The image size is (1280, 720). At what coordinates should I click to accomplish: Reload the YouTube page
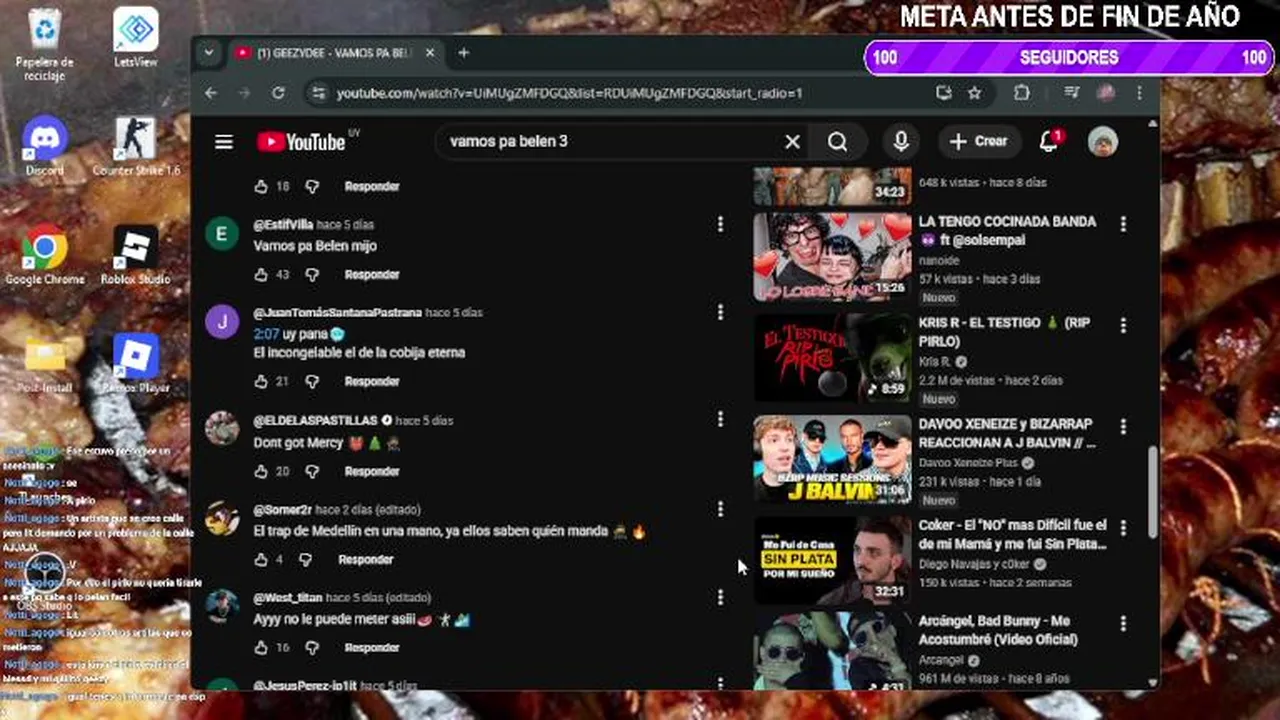278,93
